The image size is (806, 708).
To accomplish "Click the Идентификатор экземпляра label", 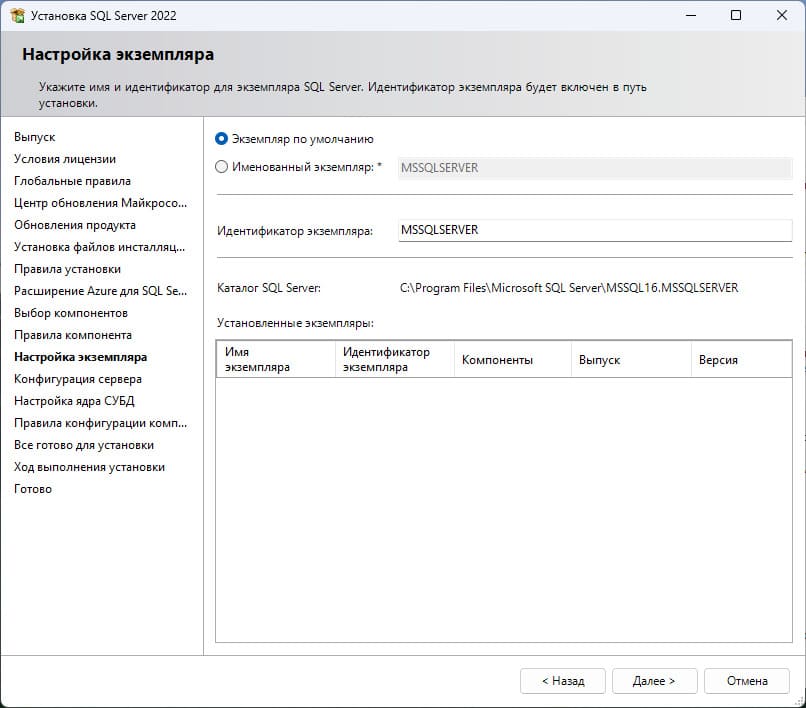I will pyautogui.click(x=295, y=231).
